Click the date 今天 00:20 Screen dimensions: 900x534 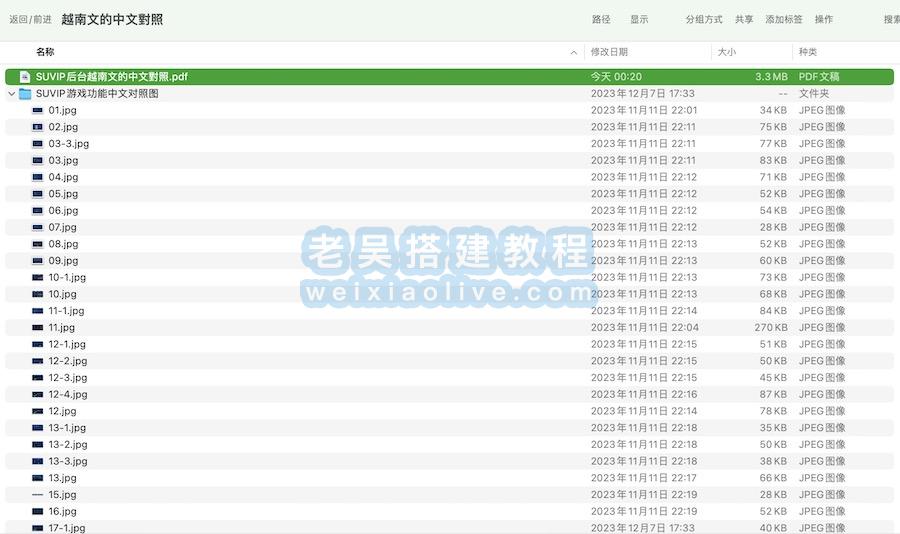coord(616,76)
